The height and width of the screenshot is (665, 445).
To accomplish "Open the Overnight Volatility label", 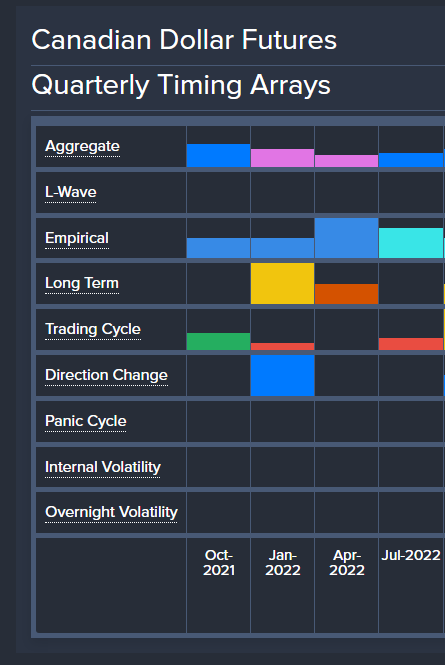I will (x=111, y=512).
